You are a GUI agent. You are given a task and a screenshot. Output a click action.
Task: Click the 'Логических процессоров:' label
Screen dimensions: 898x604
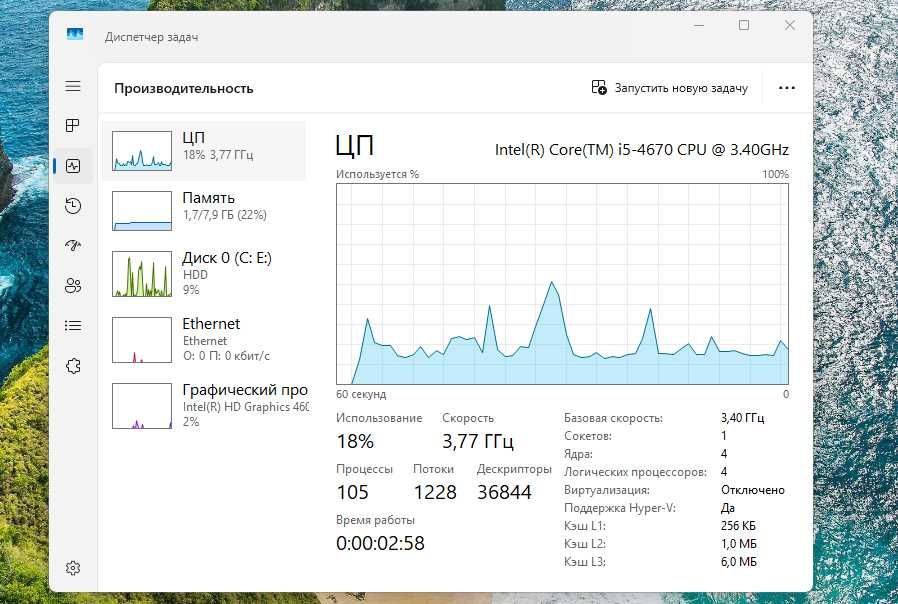tap(635, 472)
